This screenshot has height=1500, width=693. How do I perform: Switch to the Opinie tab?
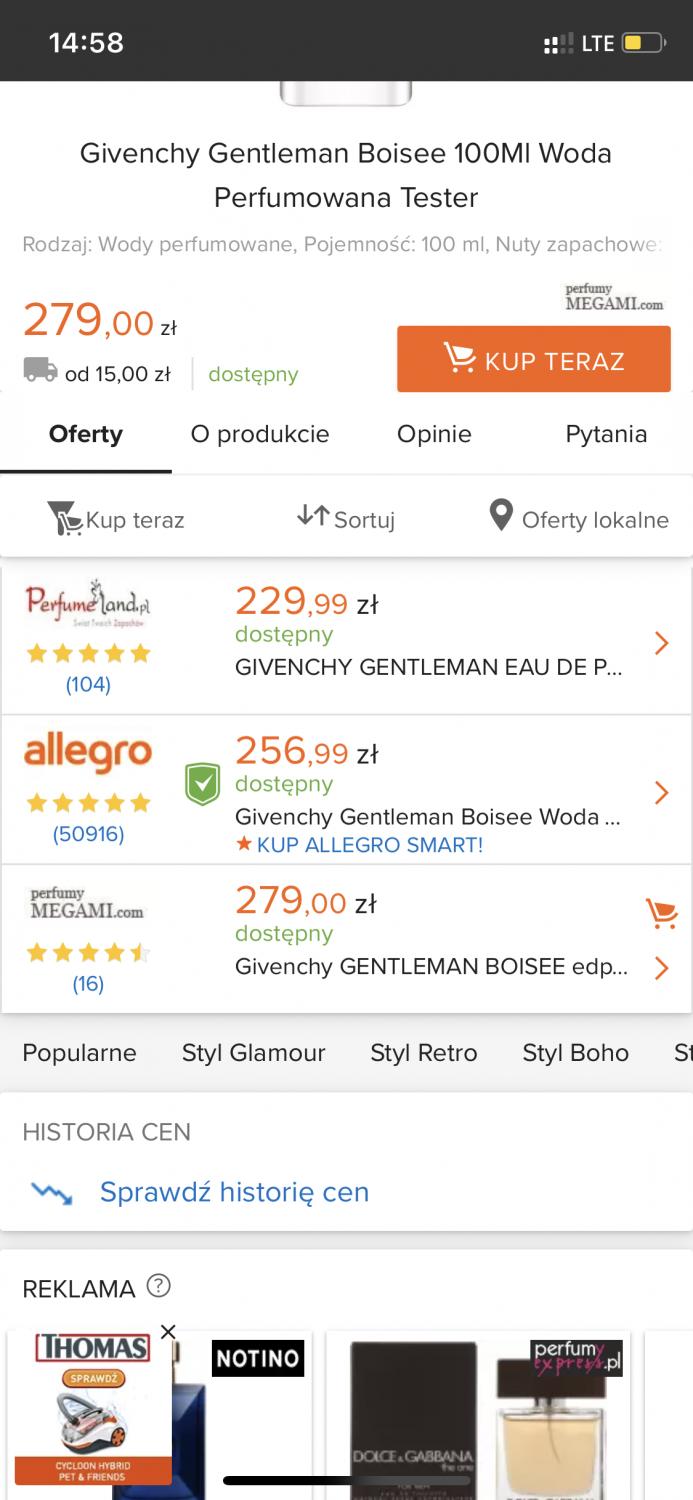pos(434,434)
